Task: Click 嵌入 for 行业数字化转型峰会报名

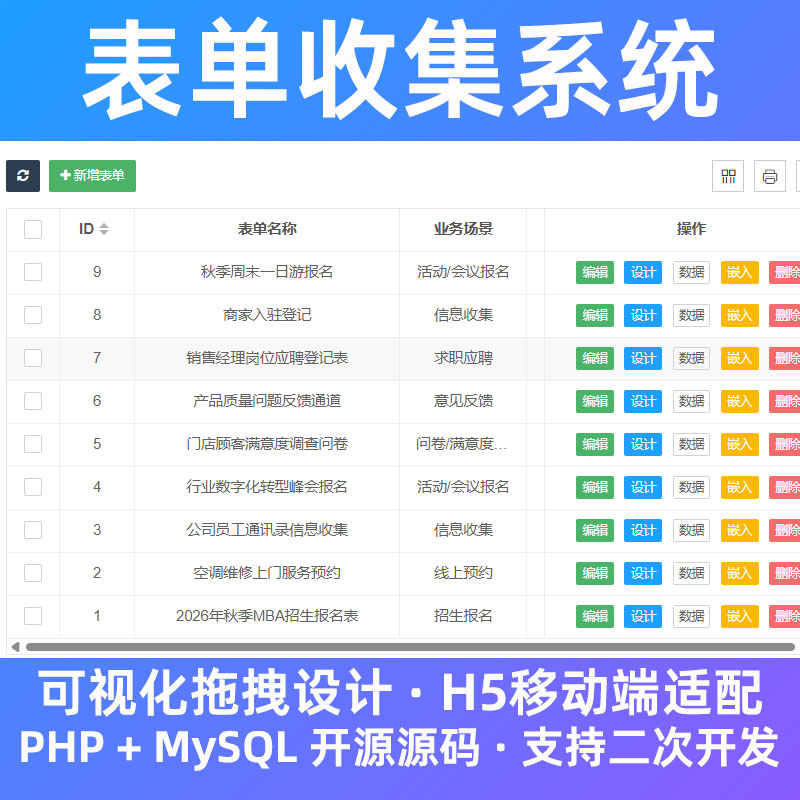Action: 740,487
